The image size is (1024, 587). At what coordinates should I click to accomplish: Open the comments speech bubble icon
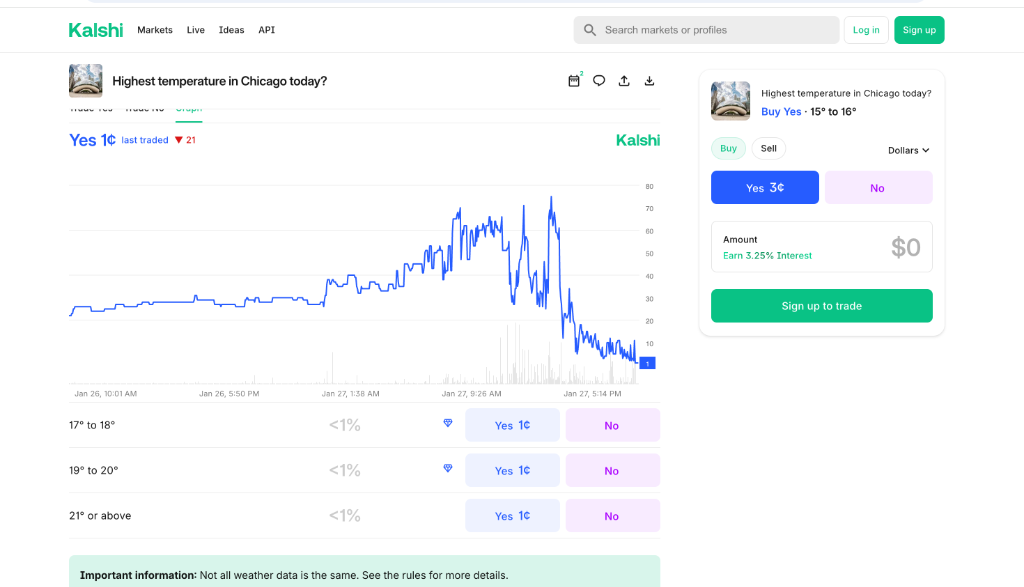click(599, 80)
